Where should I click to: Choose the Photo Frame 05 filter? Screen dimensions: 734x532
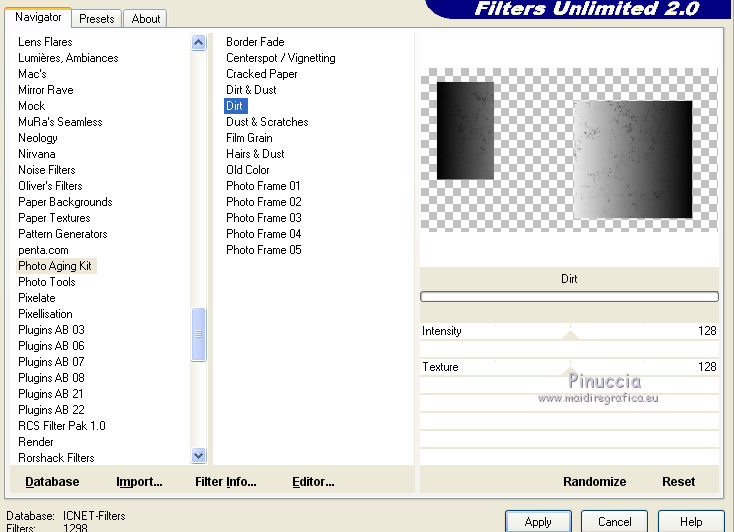(x=264, y=250)
